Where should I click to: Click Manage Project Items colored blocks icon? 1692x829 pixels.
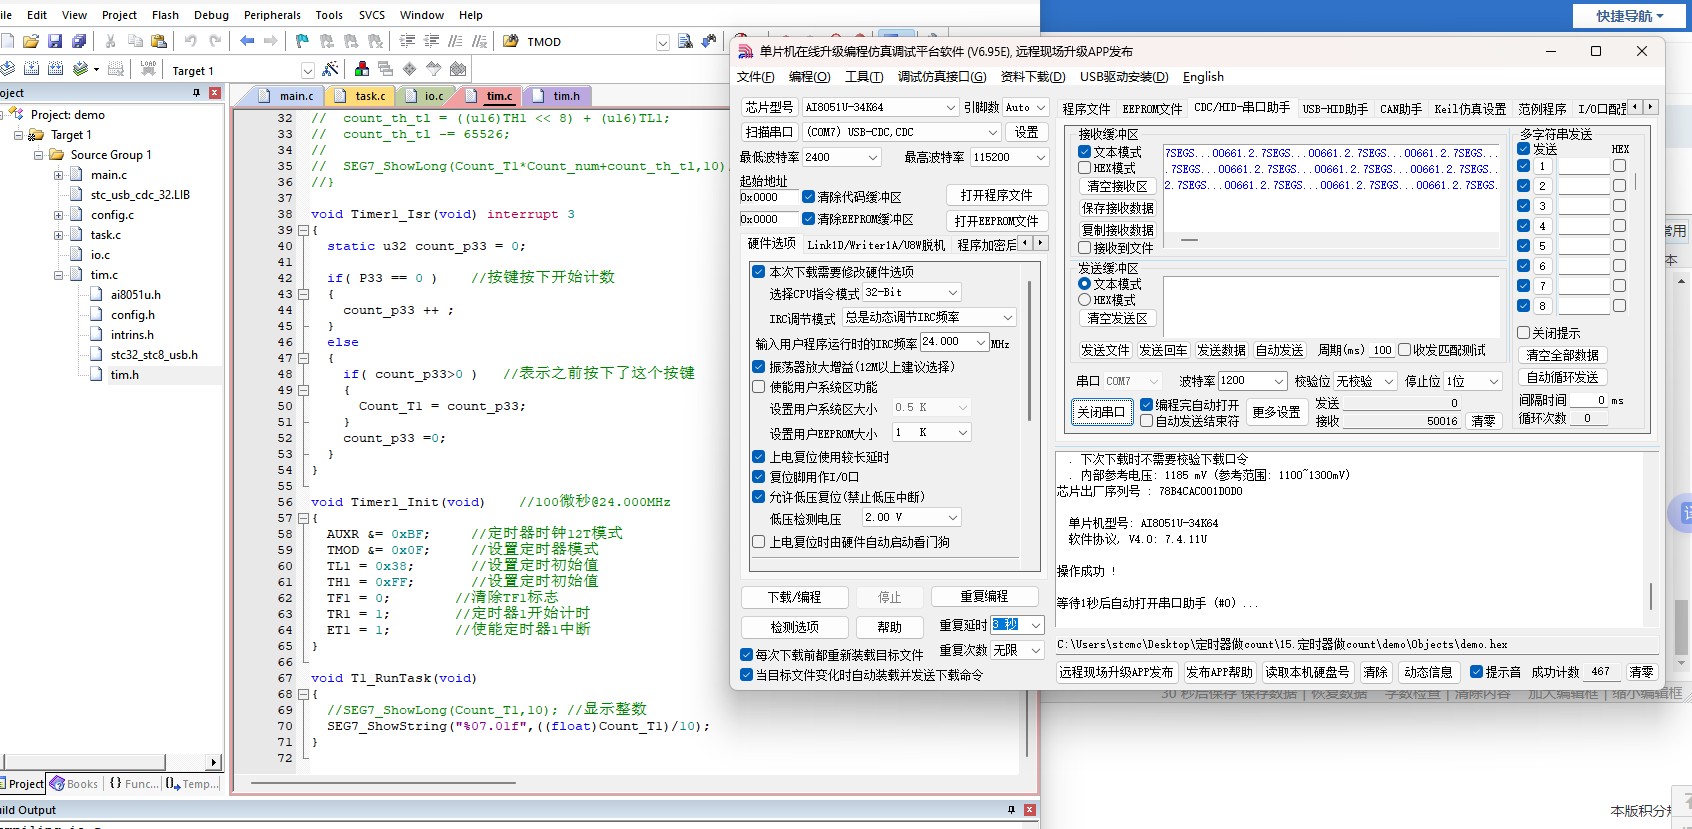362,69
